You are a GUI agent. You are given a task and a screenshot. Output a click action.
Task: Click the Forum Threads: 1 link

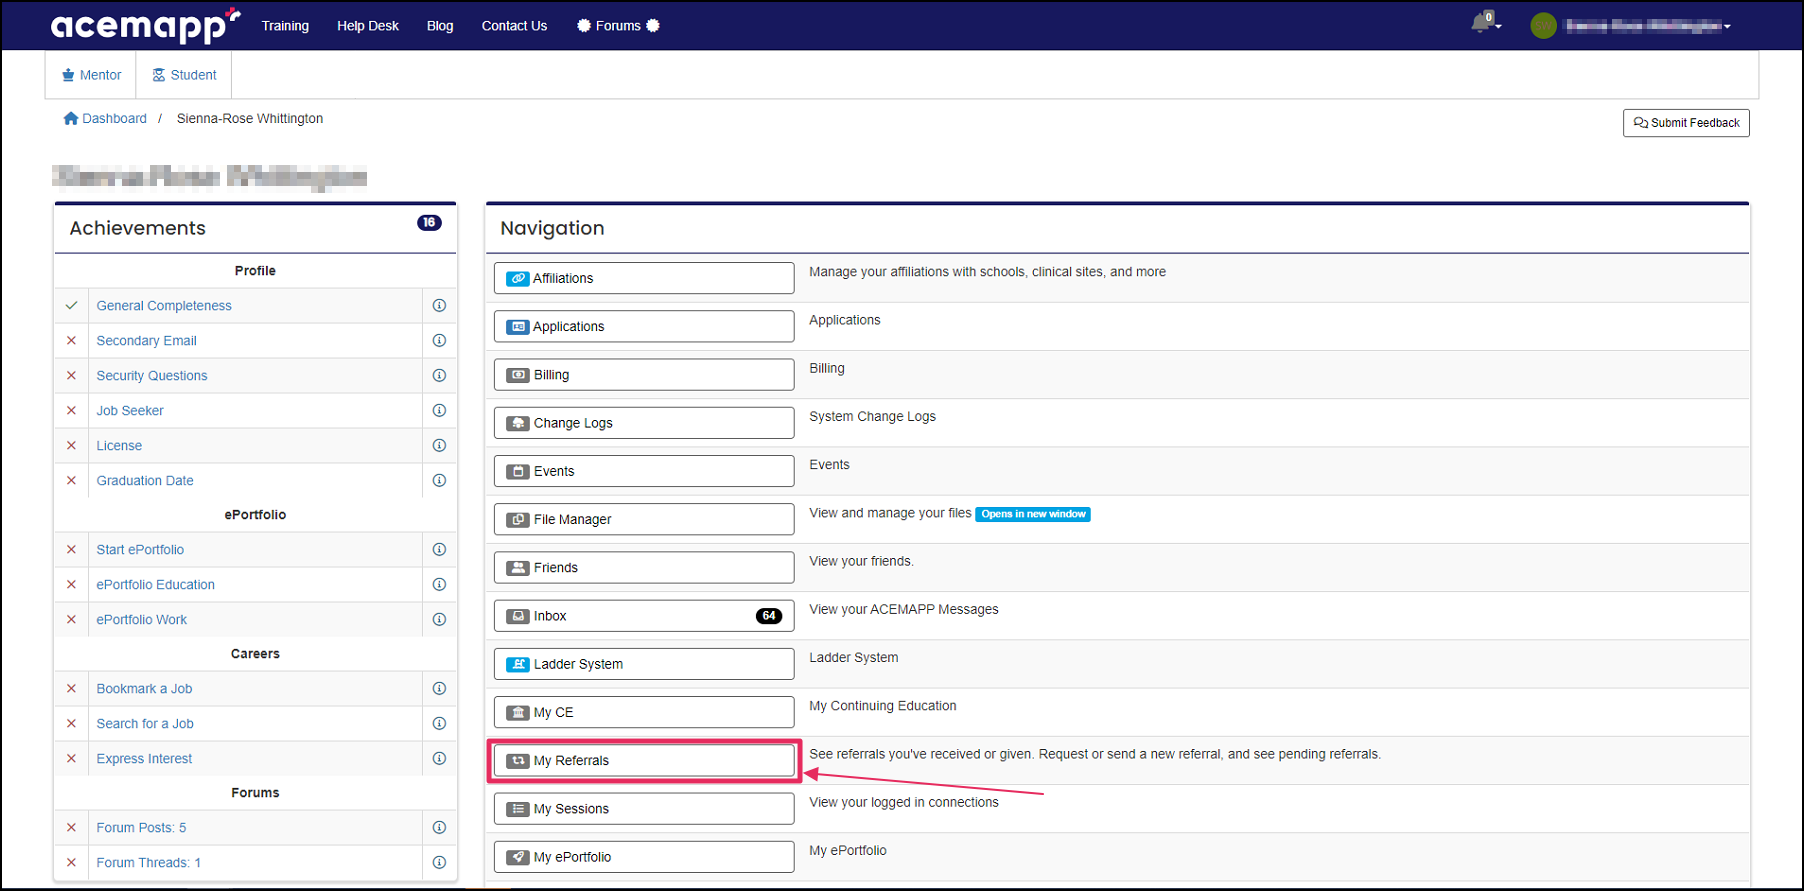click(x=148, y=863)
